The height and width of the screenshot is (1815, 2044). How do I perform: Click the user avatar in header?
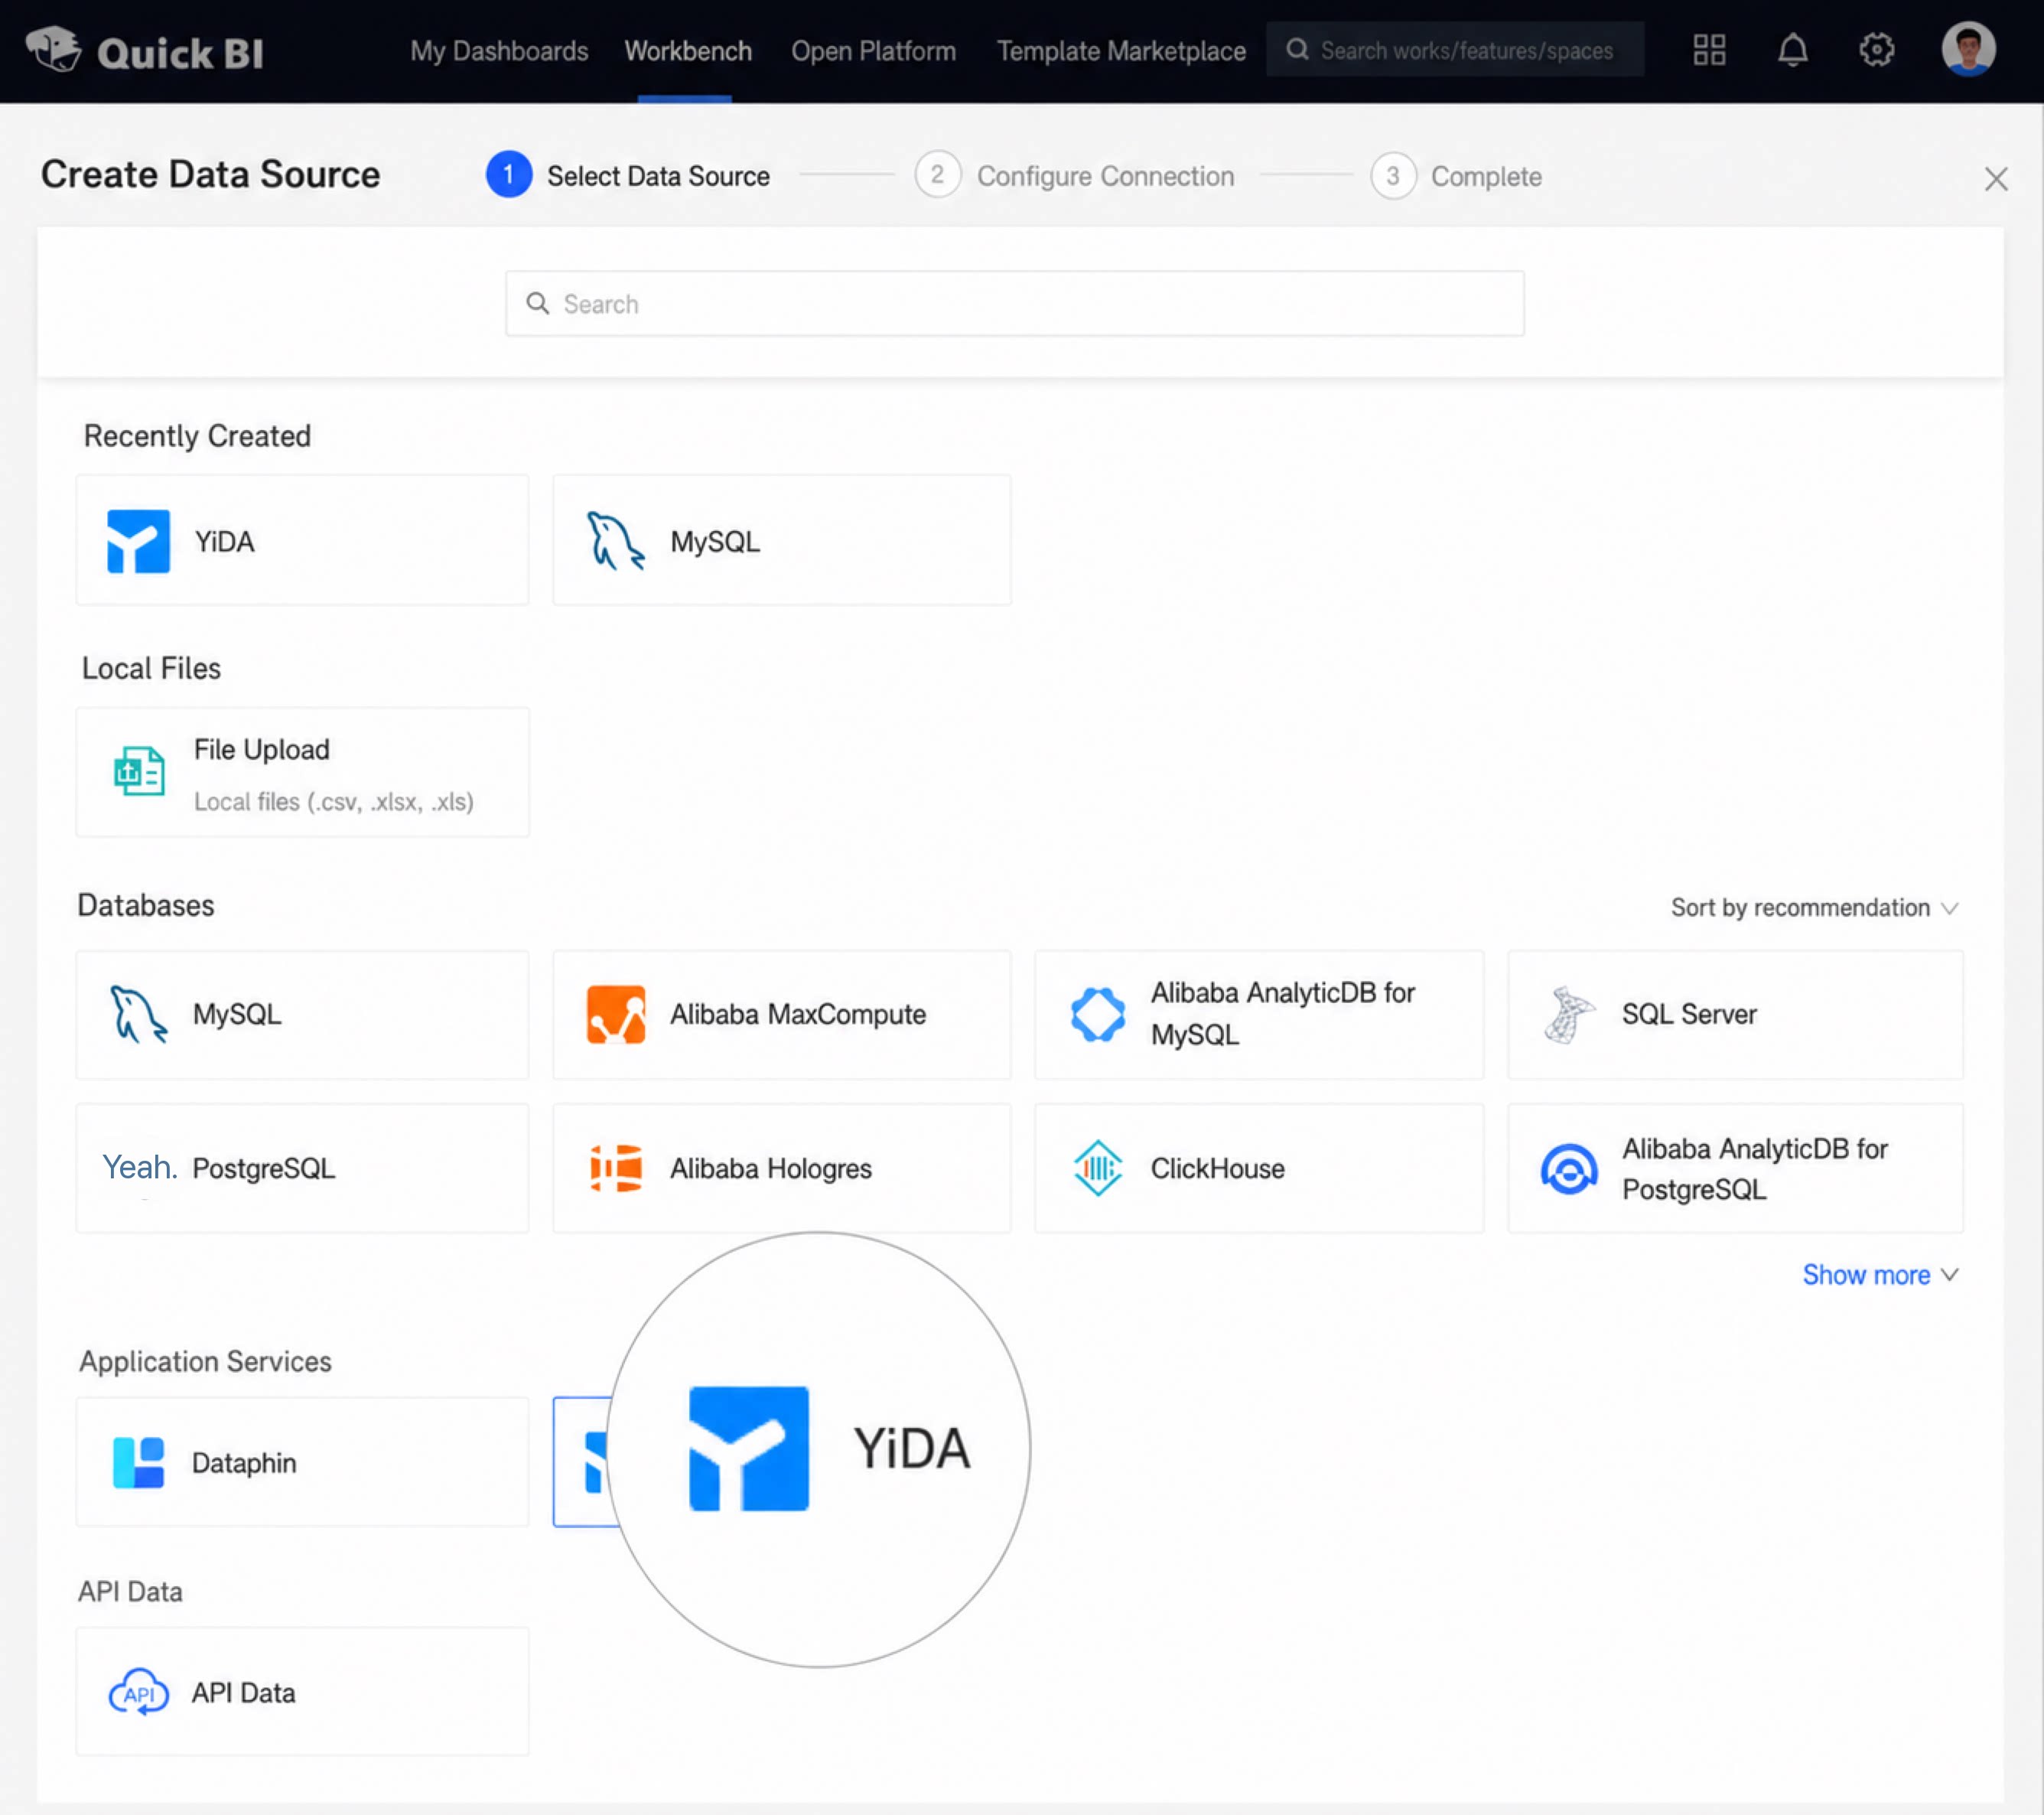1968,49
